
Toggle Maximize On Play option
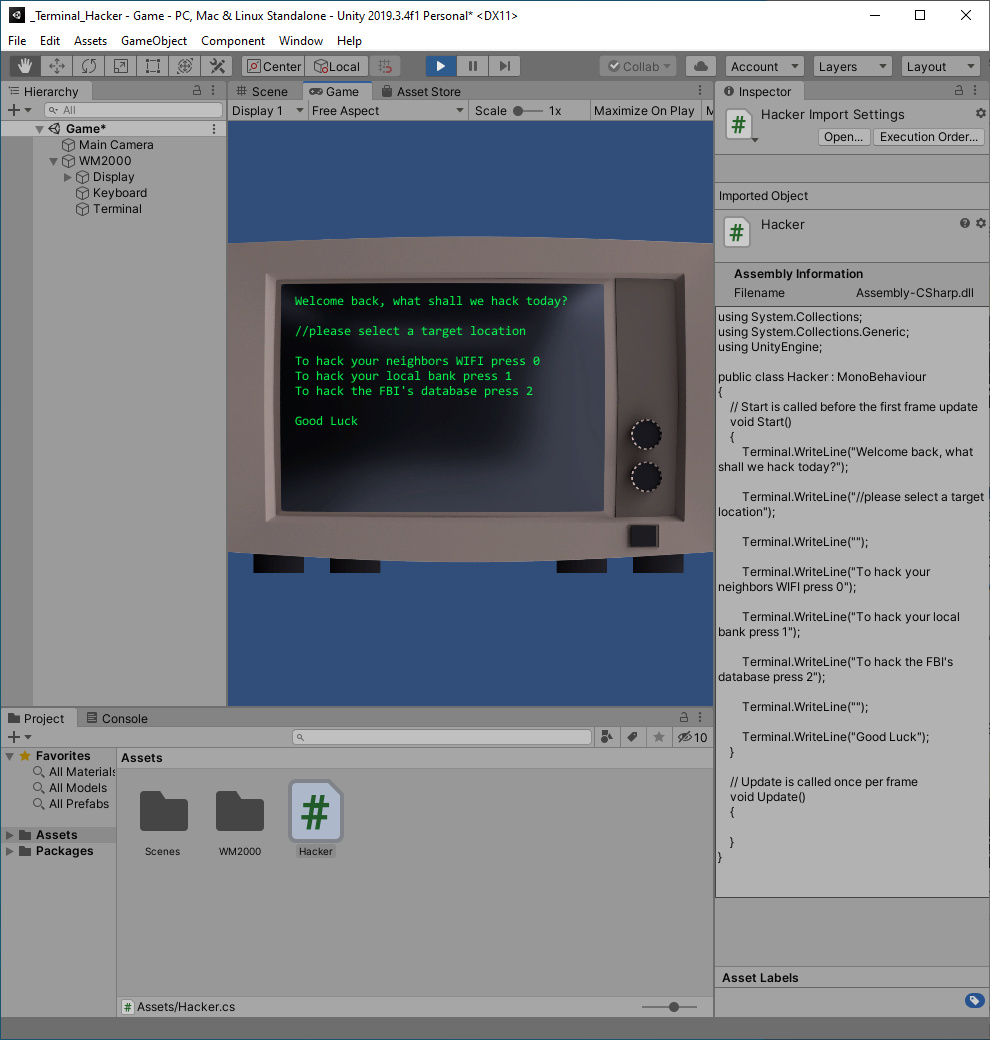(644, 111)
